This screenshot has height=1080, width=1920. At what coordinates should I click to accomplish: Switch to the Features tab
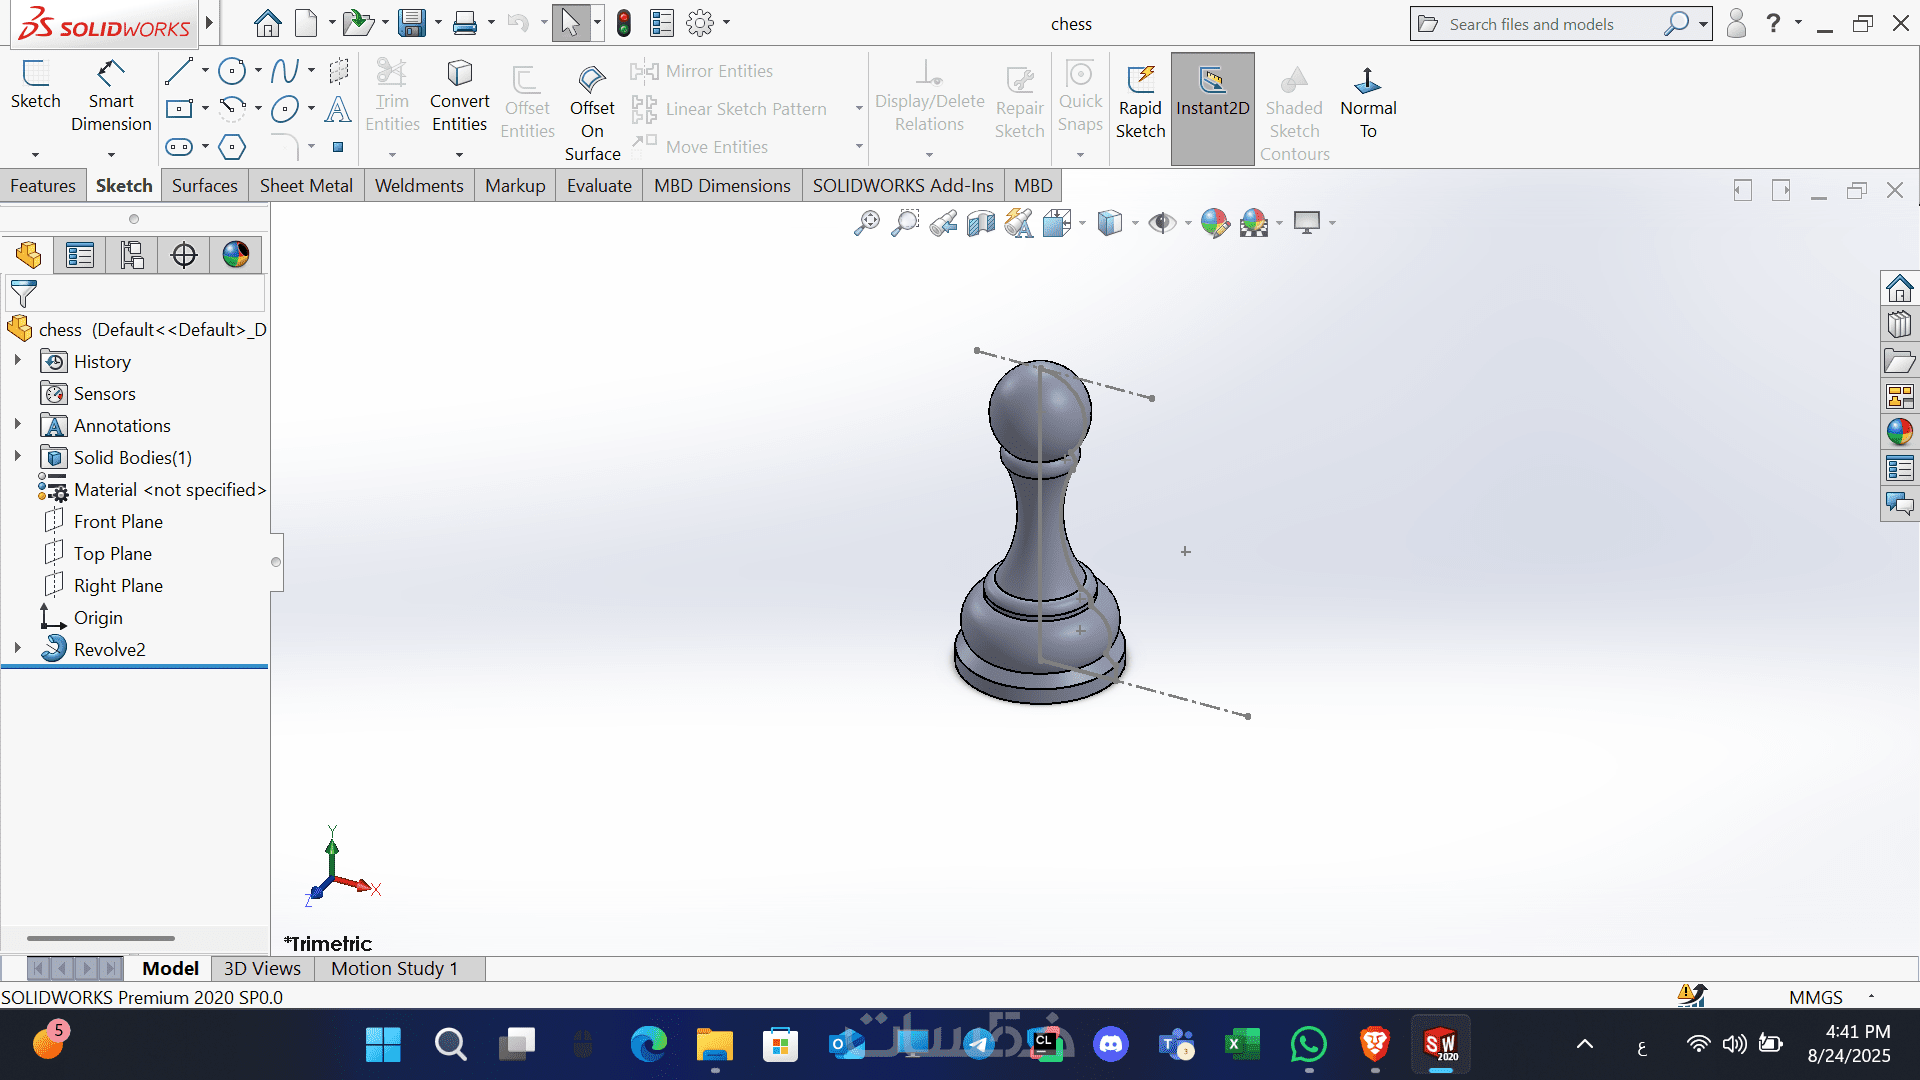pos(43,186)
